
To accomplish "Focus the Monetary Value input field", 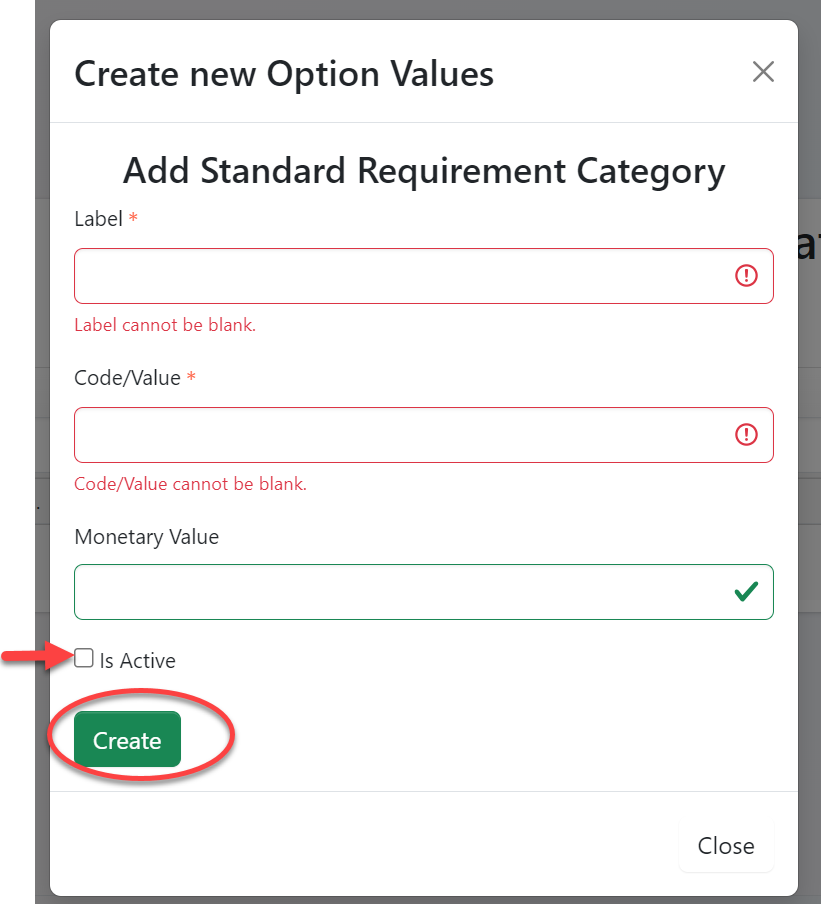I will [400, 592].
